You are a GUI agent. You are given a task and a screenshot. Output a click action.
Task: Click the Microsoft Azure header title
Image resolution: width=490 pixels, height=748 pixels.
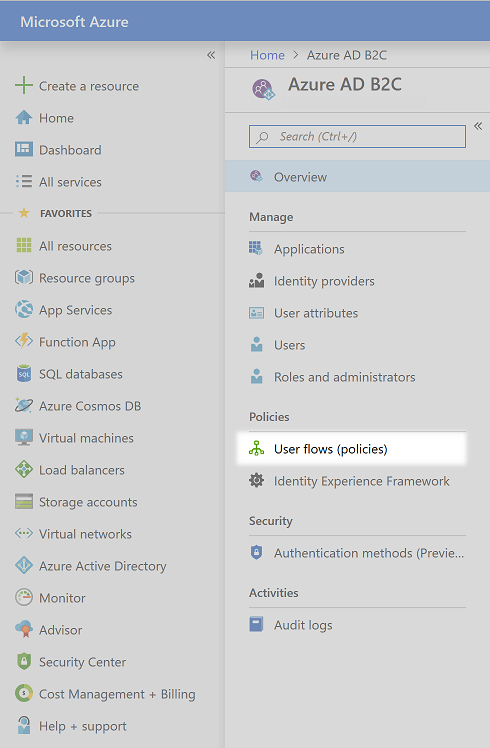tap(74, 21)
